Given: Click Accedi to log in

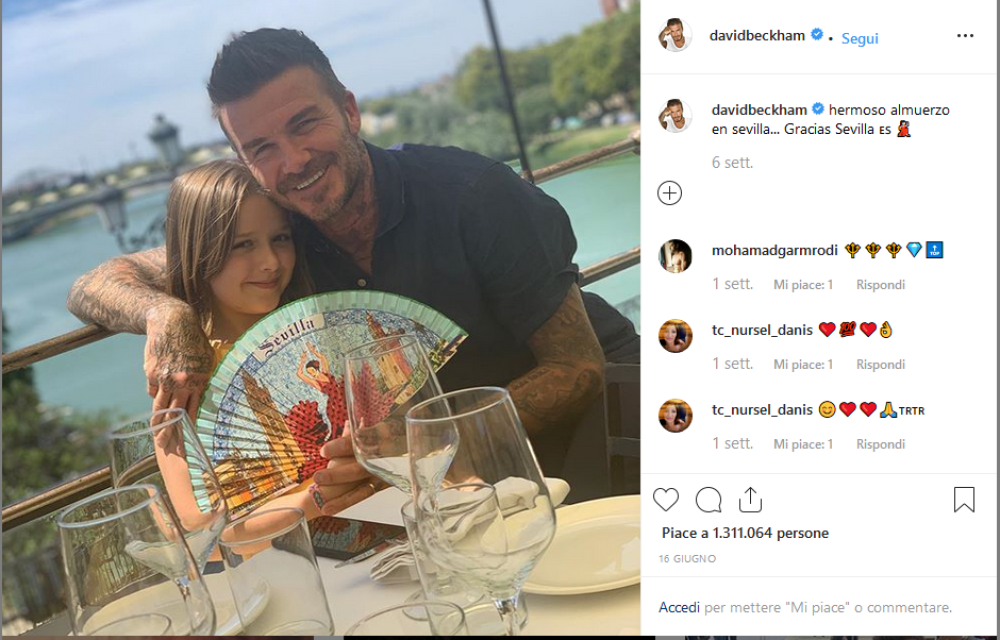Looking at the screenshot, I should [679, 607].
